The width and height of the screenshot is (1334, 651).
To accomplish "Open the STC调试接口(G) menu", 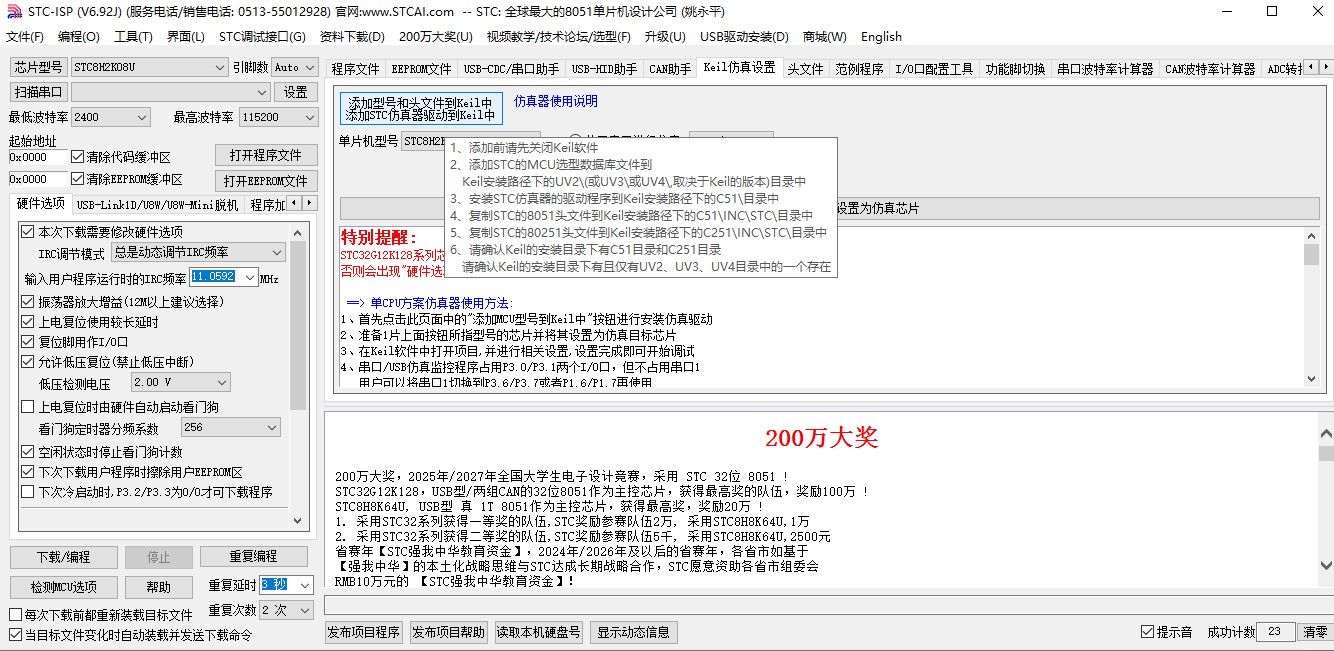I will [262, 37].
